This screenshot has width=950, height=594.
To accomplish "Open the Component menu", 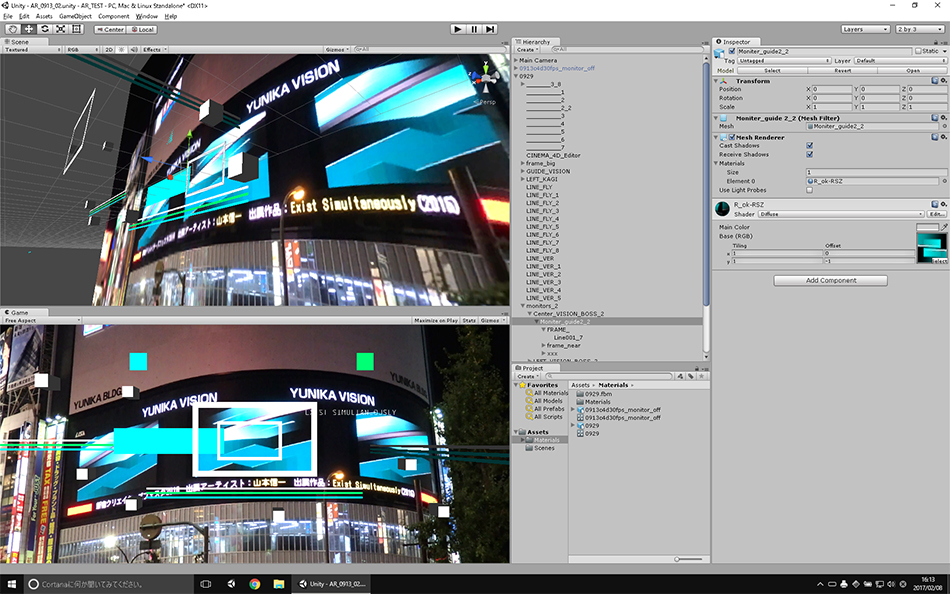I will (x=113, y=16).
